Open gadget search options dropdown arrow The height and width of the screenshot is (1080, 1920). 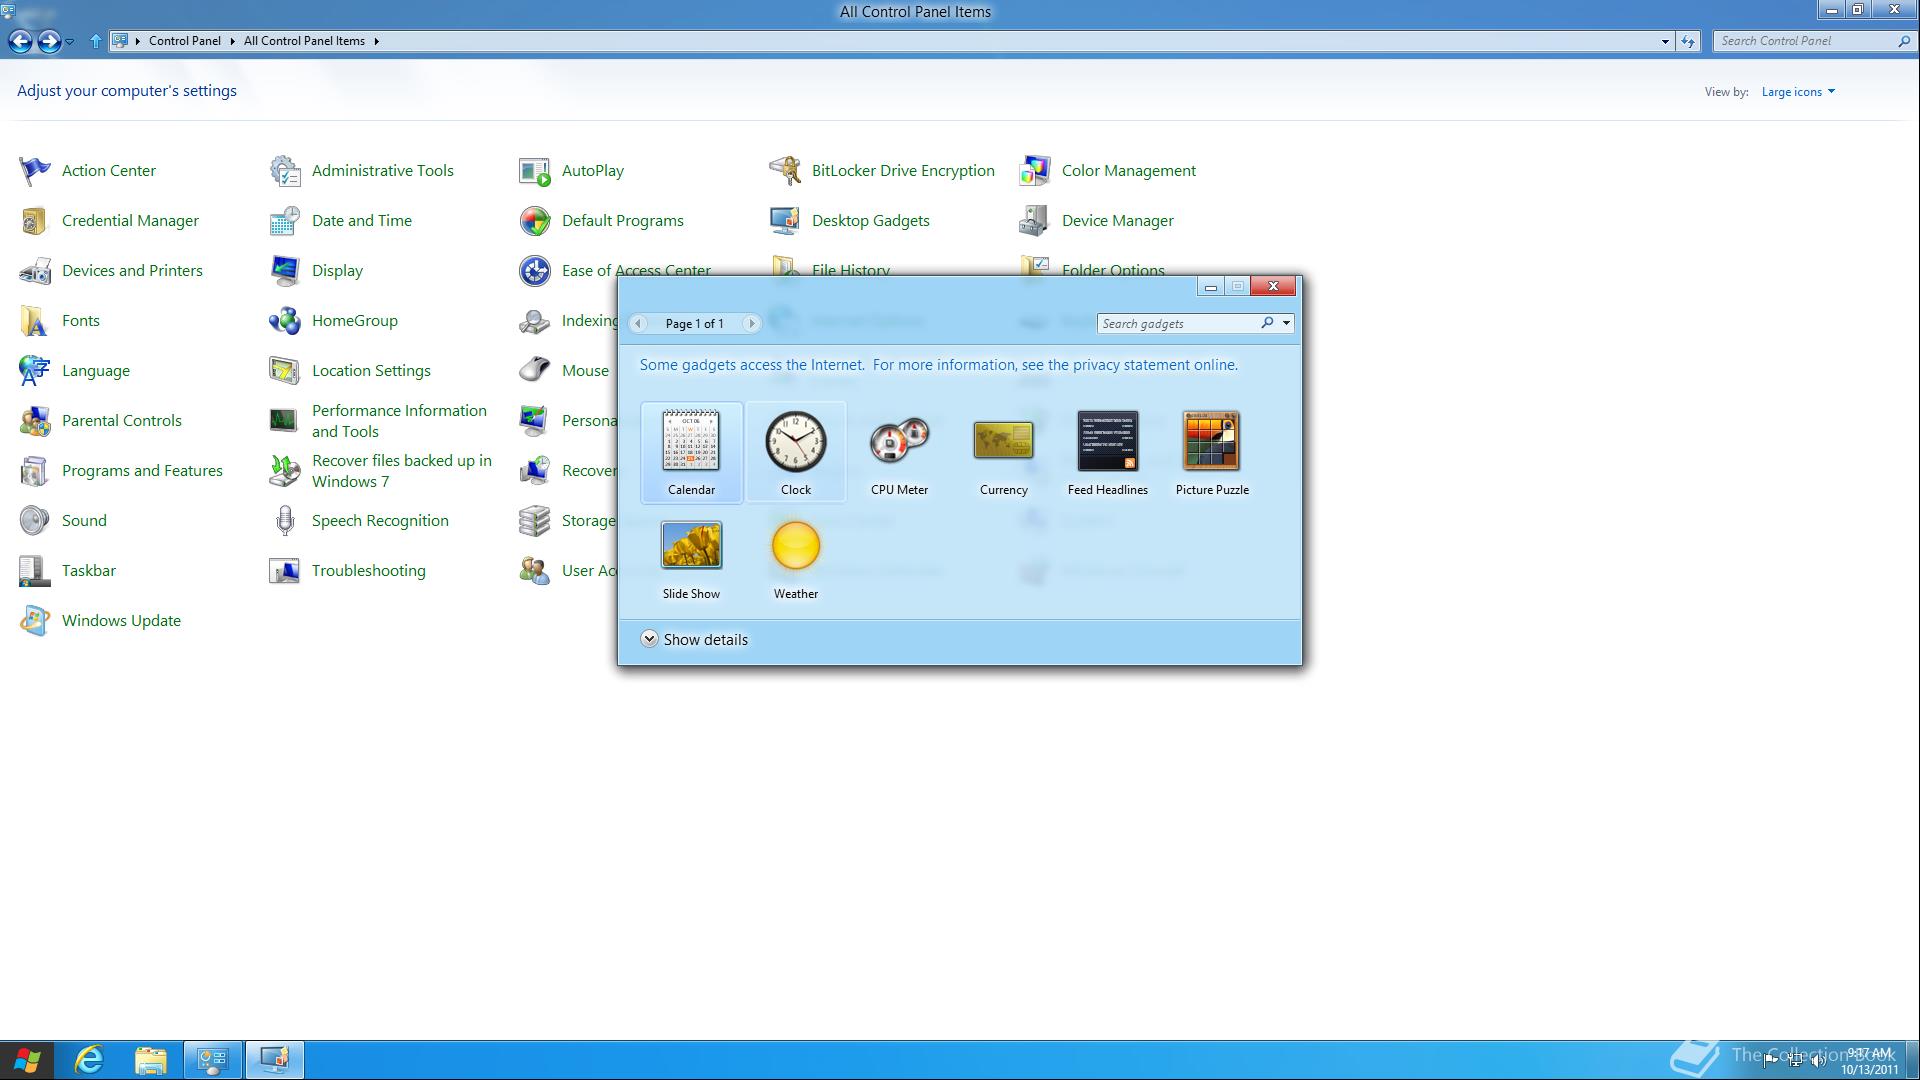pyautogui.click(x=1286, y=323)
